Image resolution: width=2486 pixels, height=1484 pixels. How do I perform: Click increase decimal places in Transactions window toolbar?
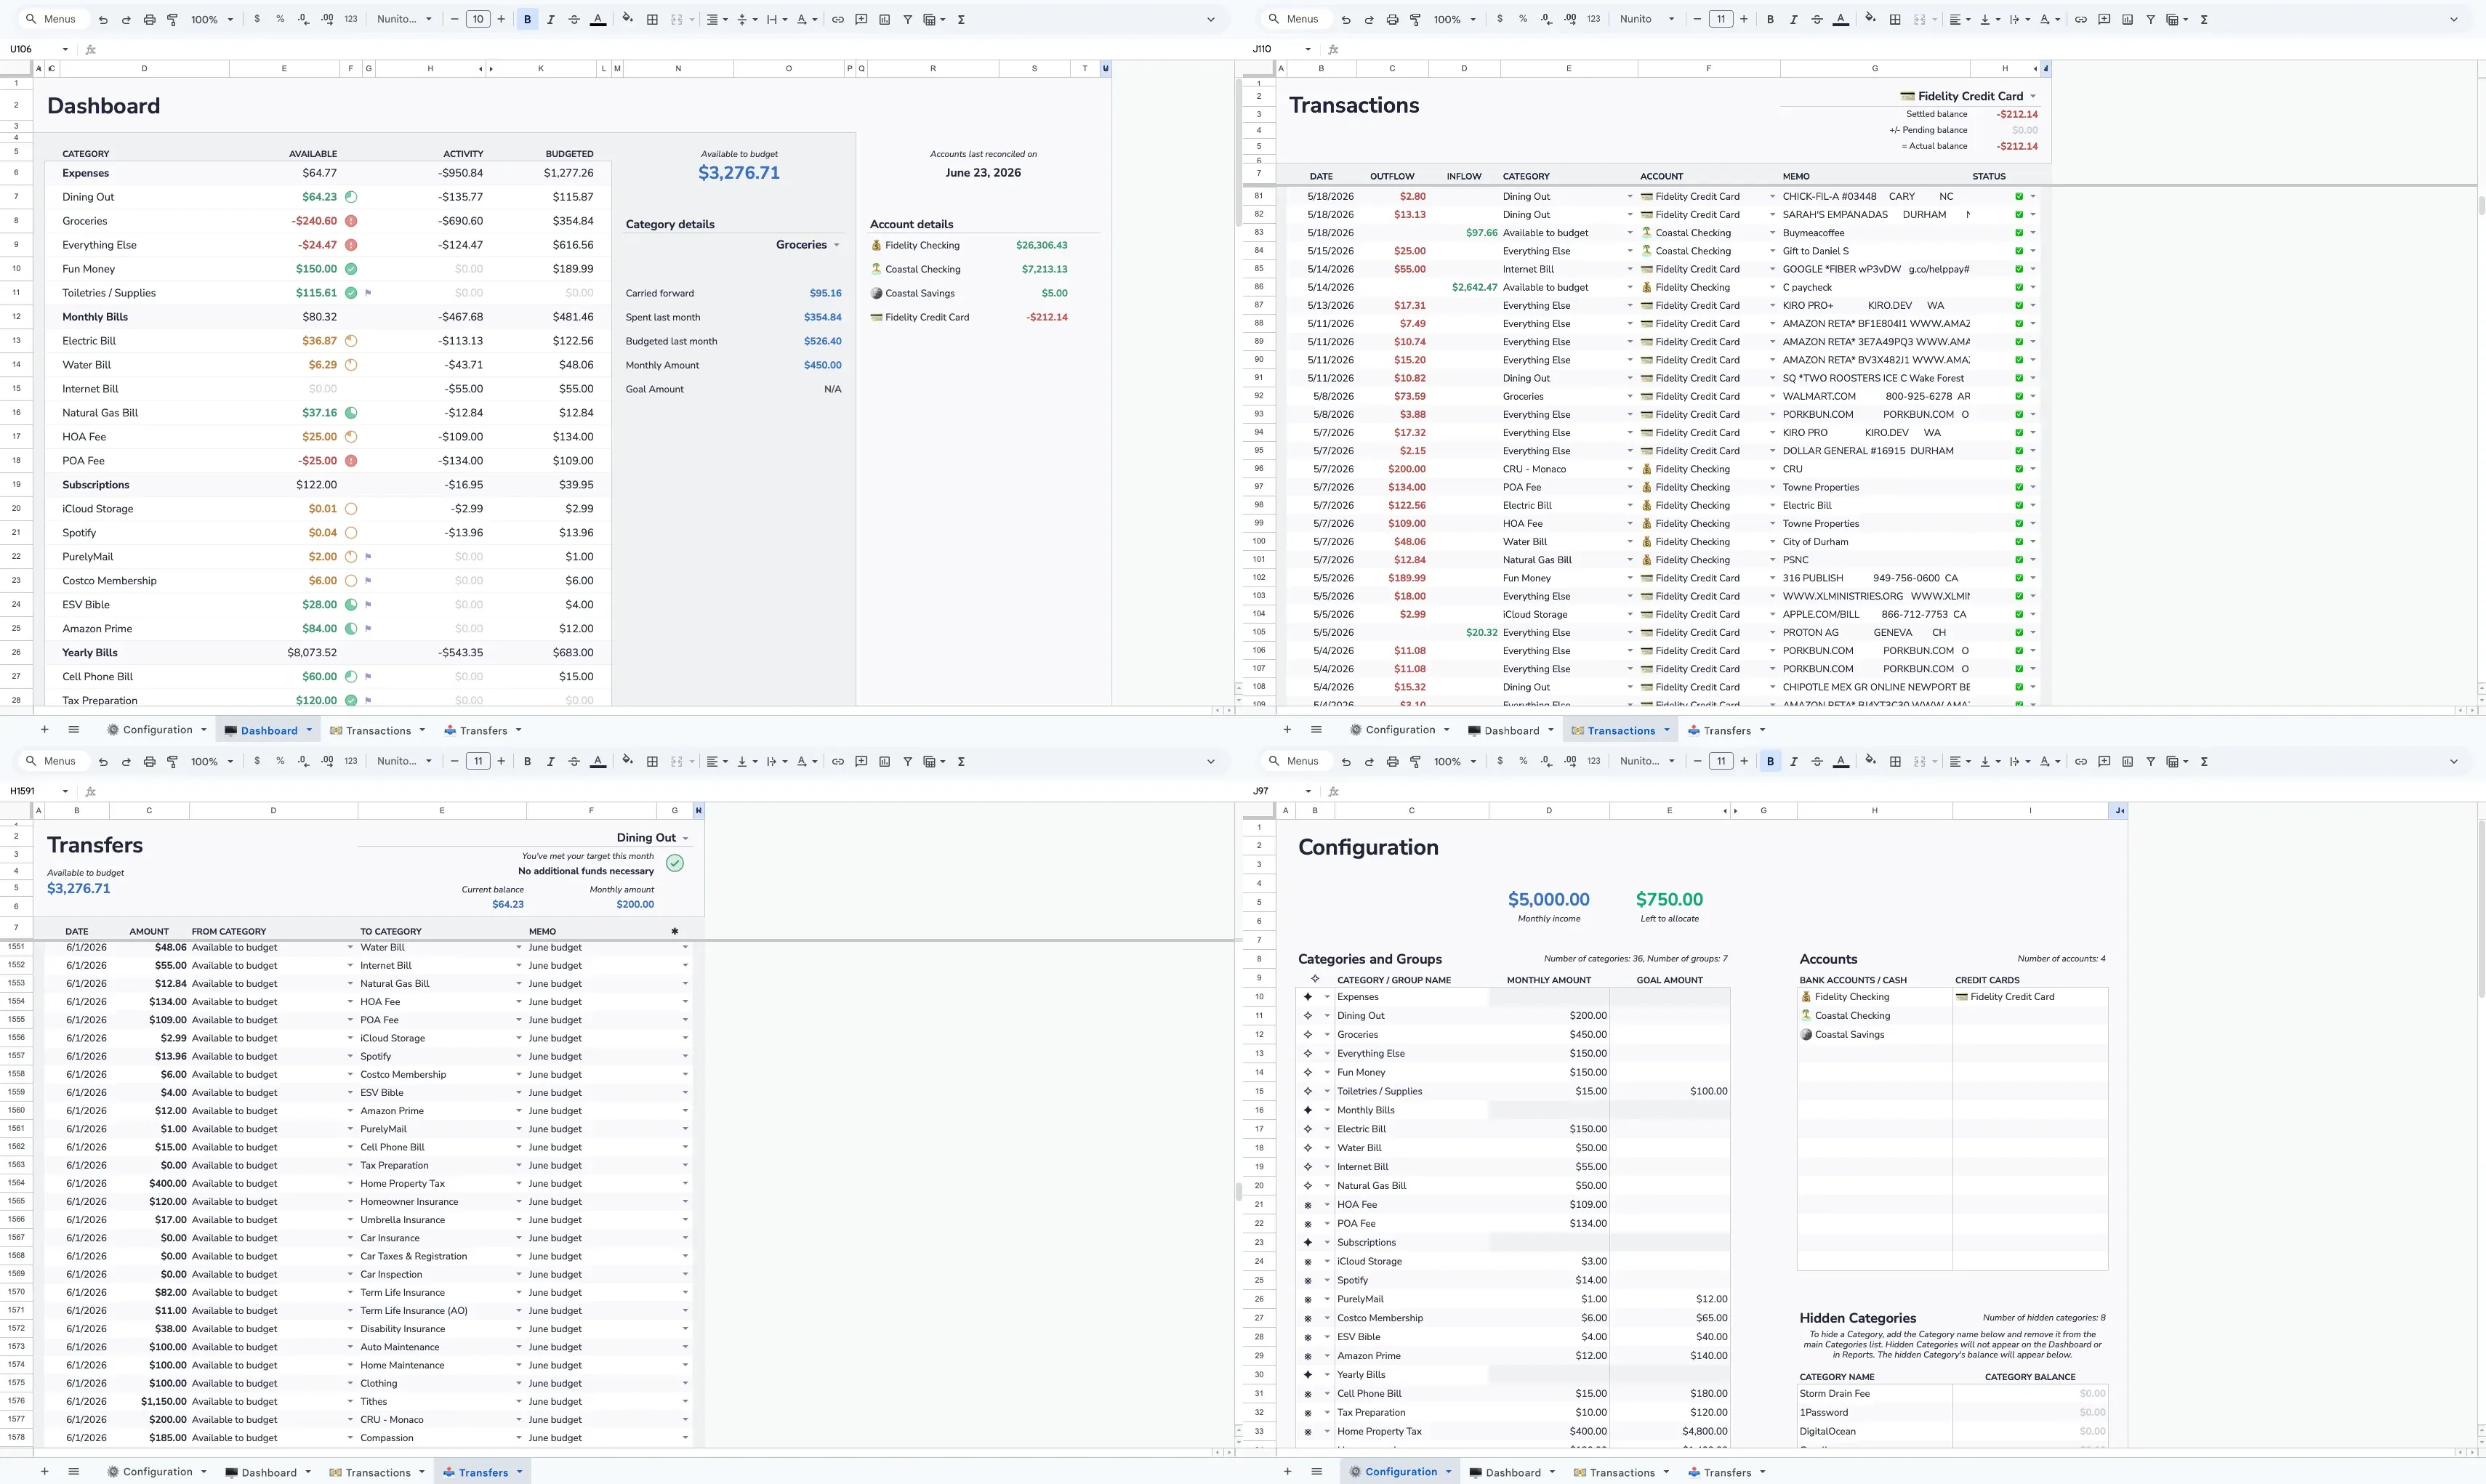(1570, 19)
